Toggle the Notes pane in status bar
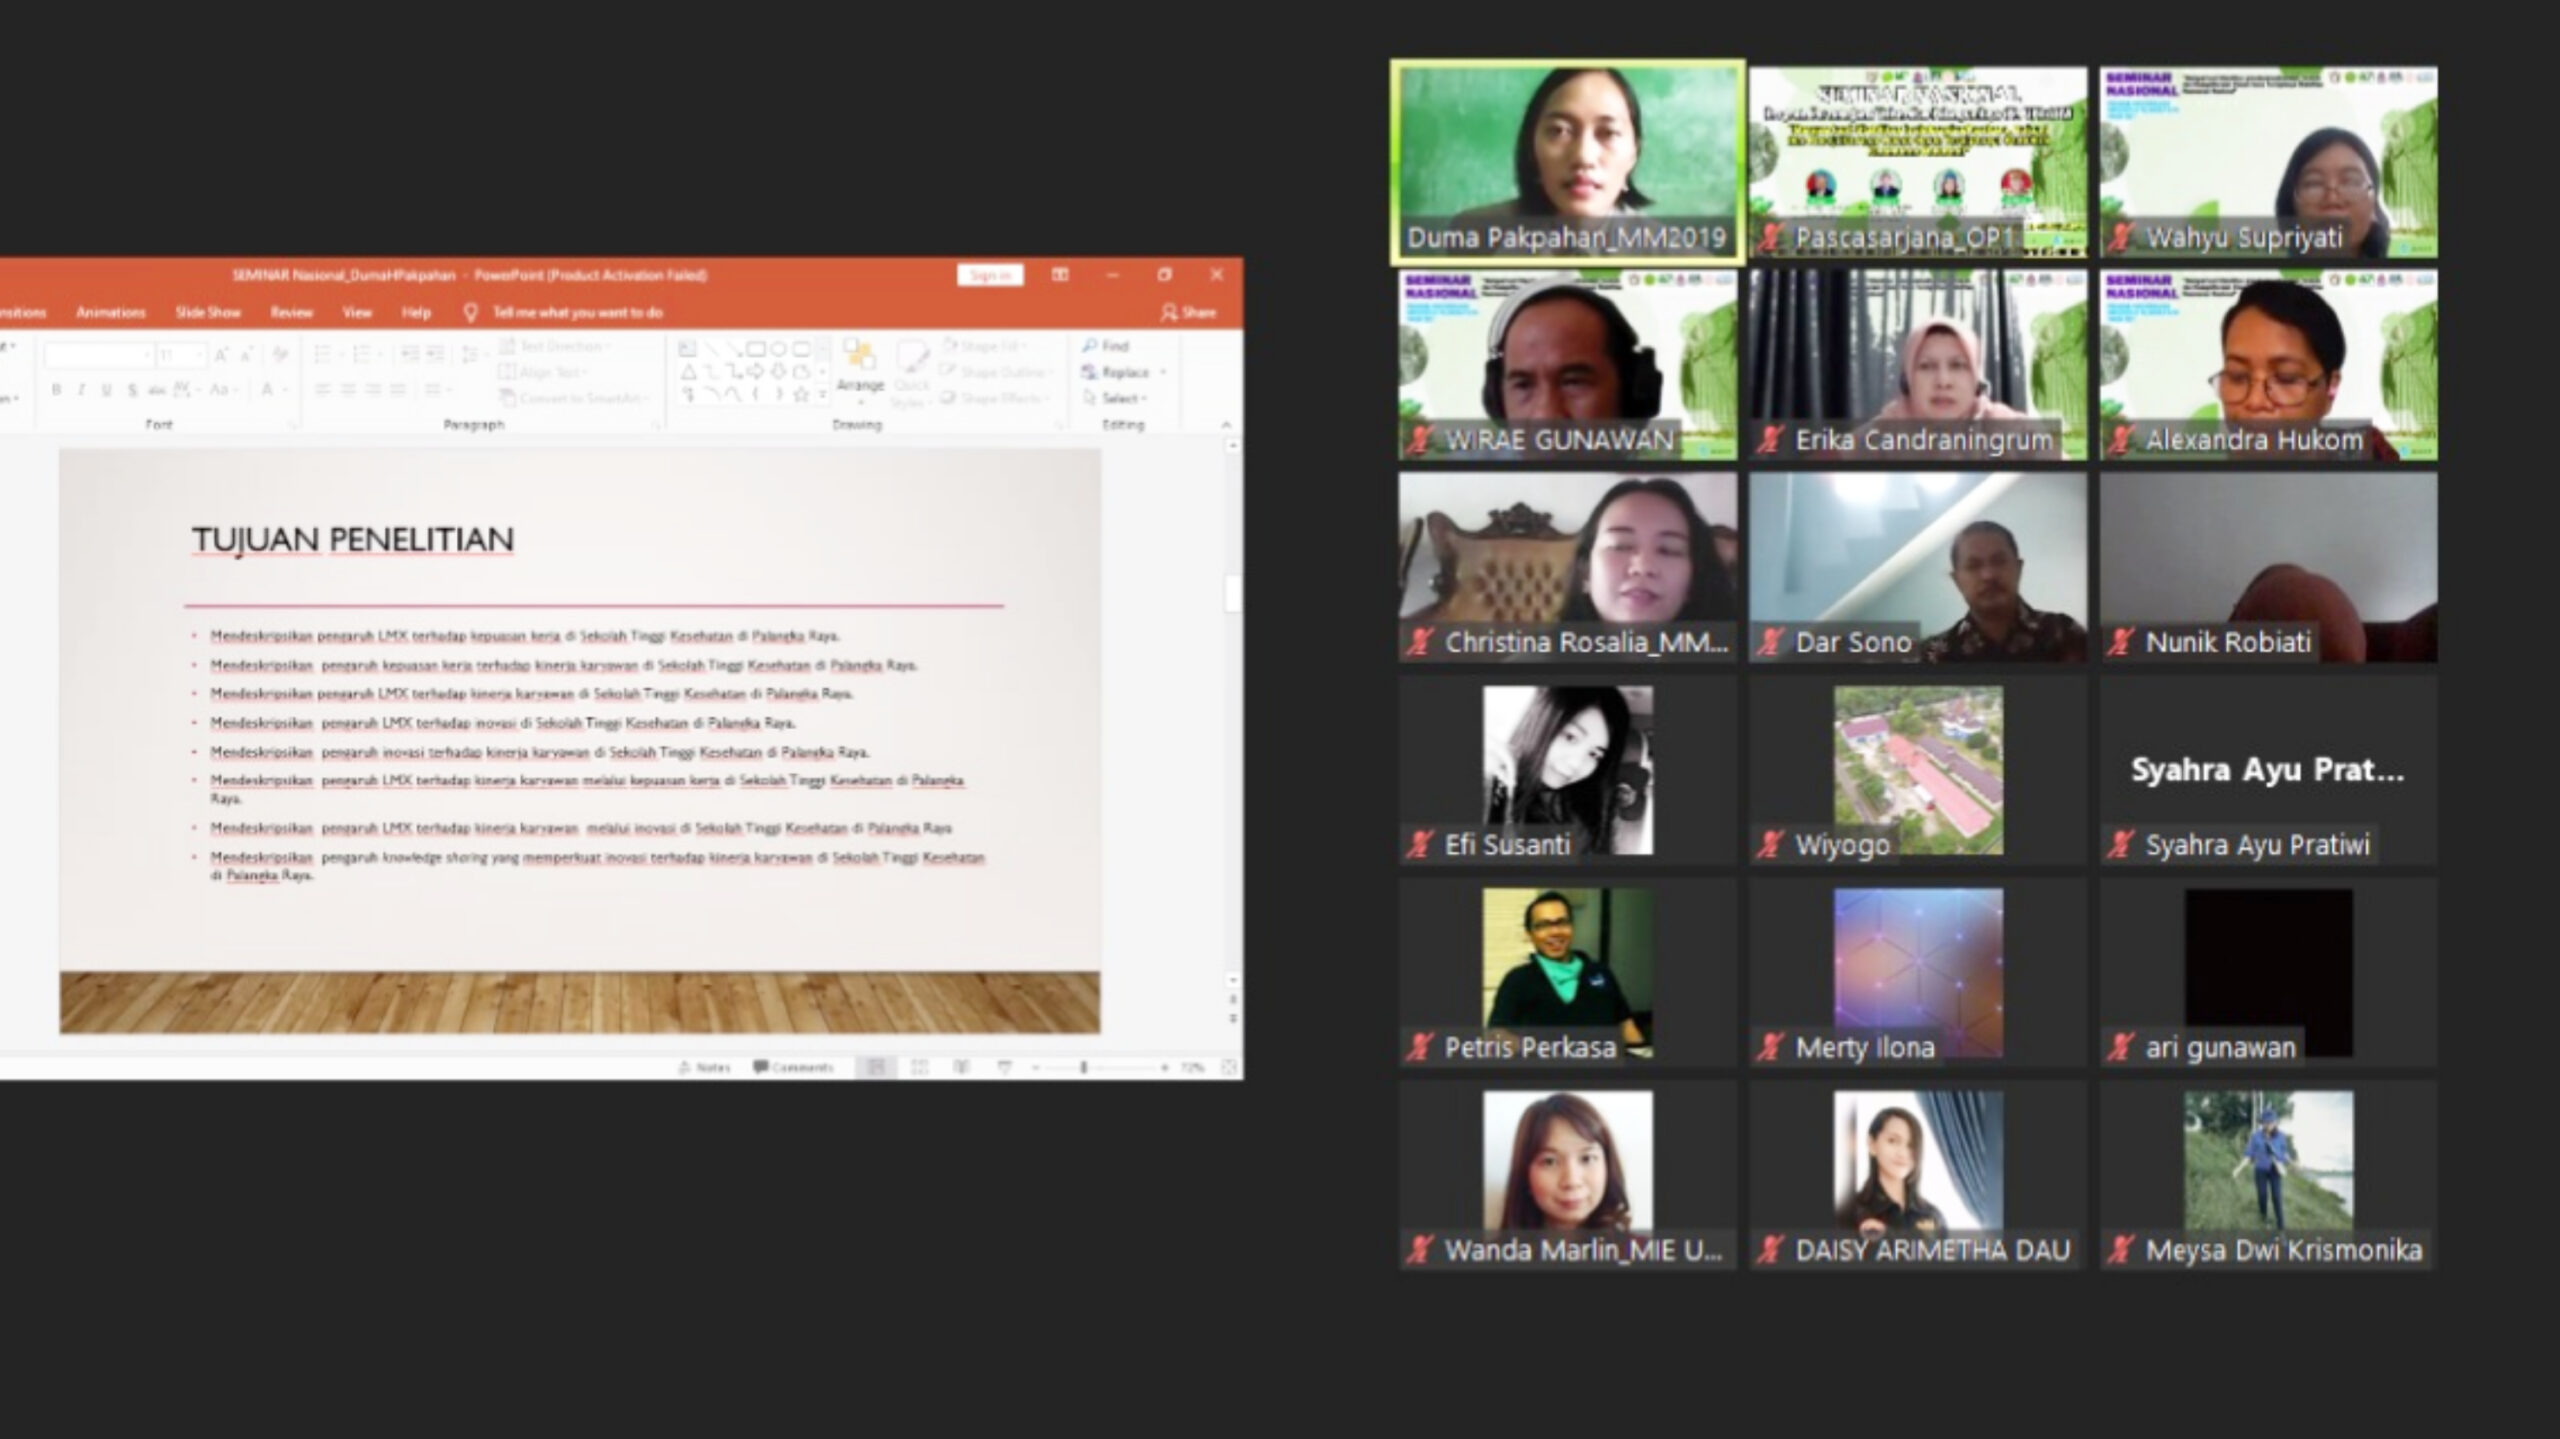 [704, 1068]
